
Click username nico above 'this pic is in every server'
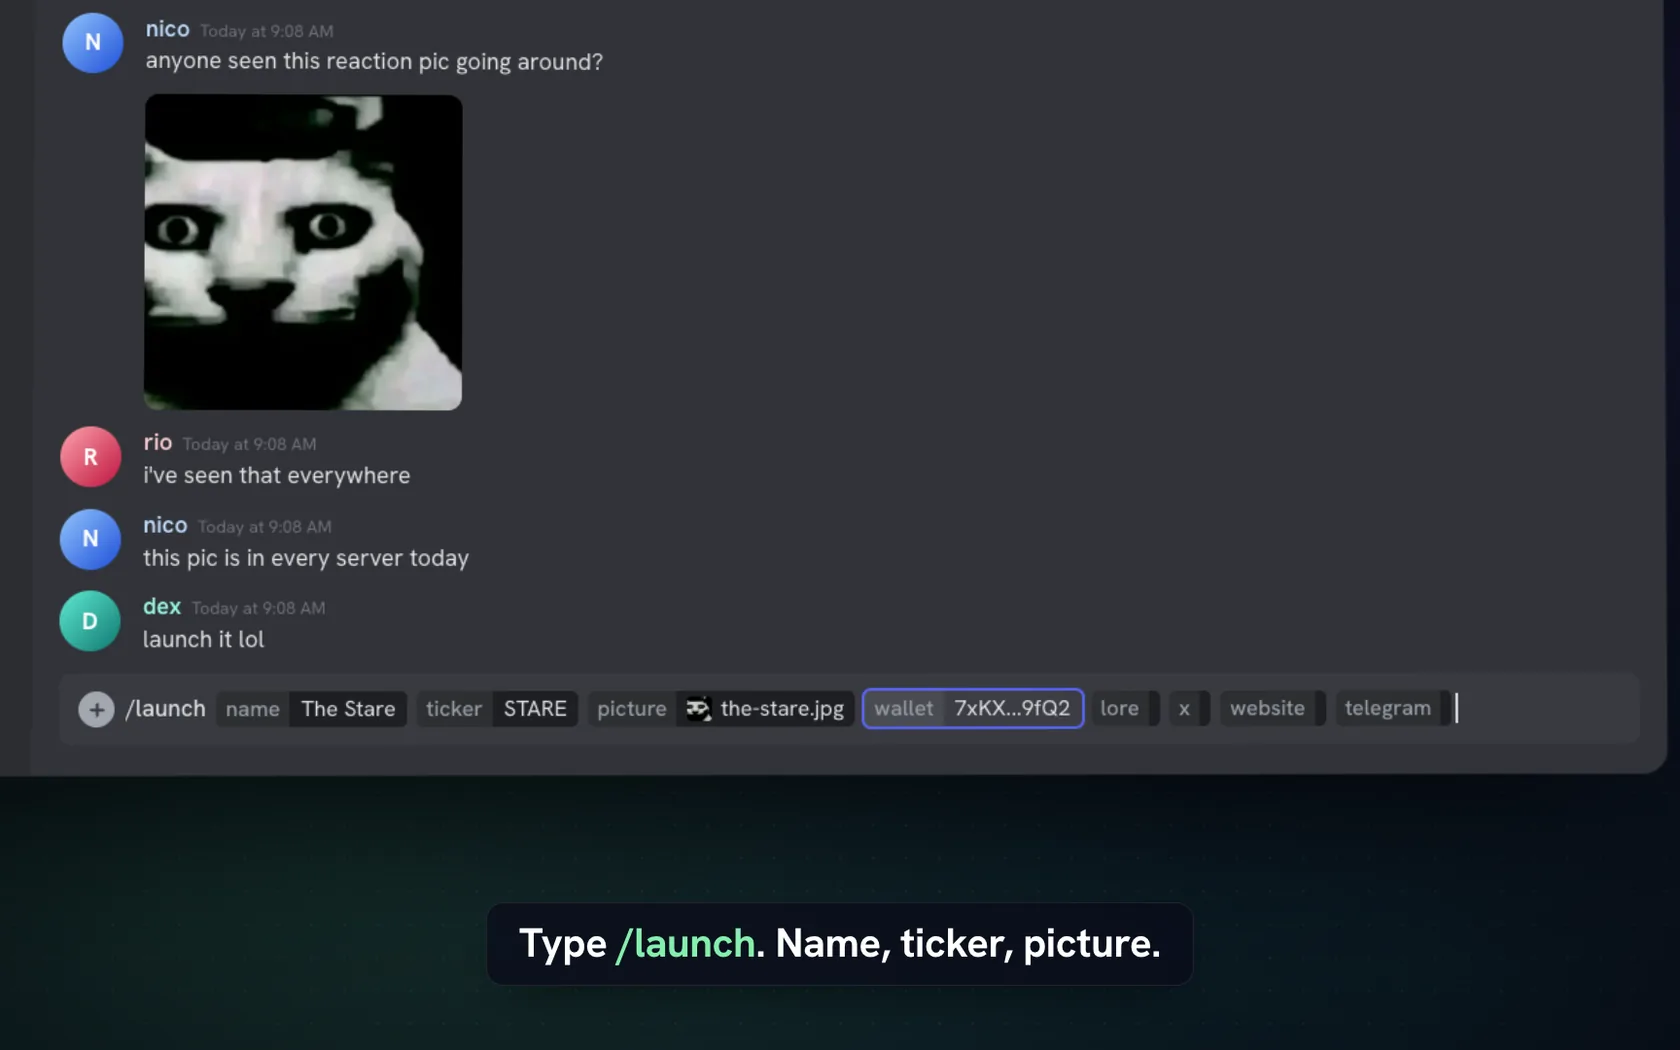click(x=165, y=525)
